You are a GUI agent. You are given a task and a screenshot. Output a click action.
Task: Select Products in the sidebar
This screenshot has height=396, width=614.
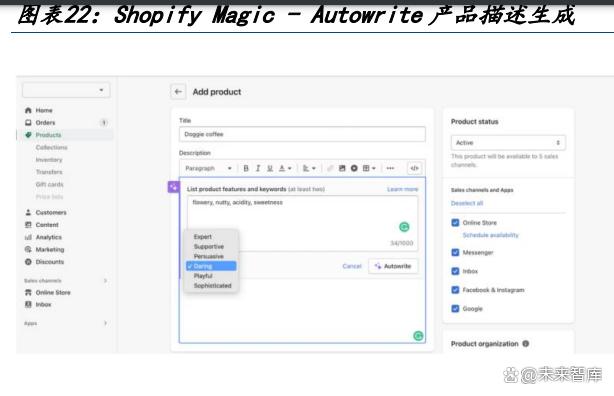coord(48,135)
